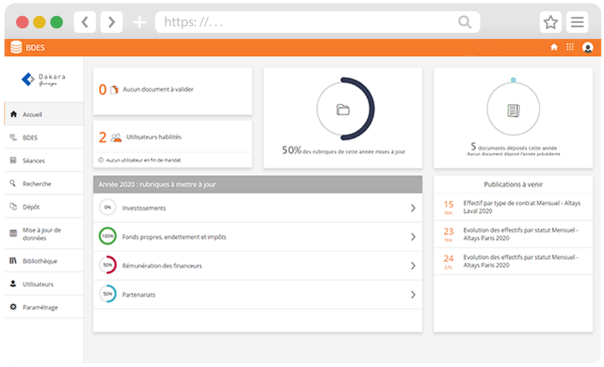Click the 100% green progress circle
Image resolution: width=604 pixels, height=367 pixels.
107,236
